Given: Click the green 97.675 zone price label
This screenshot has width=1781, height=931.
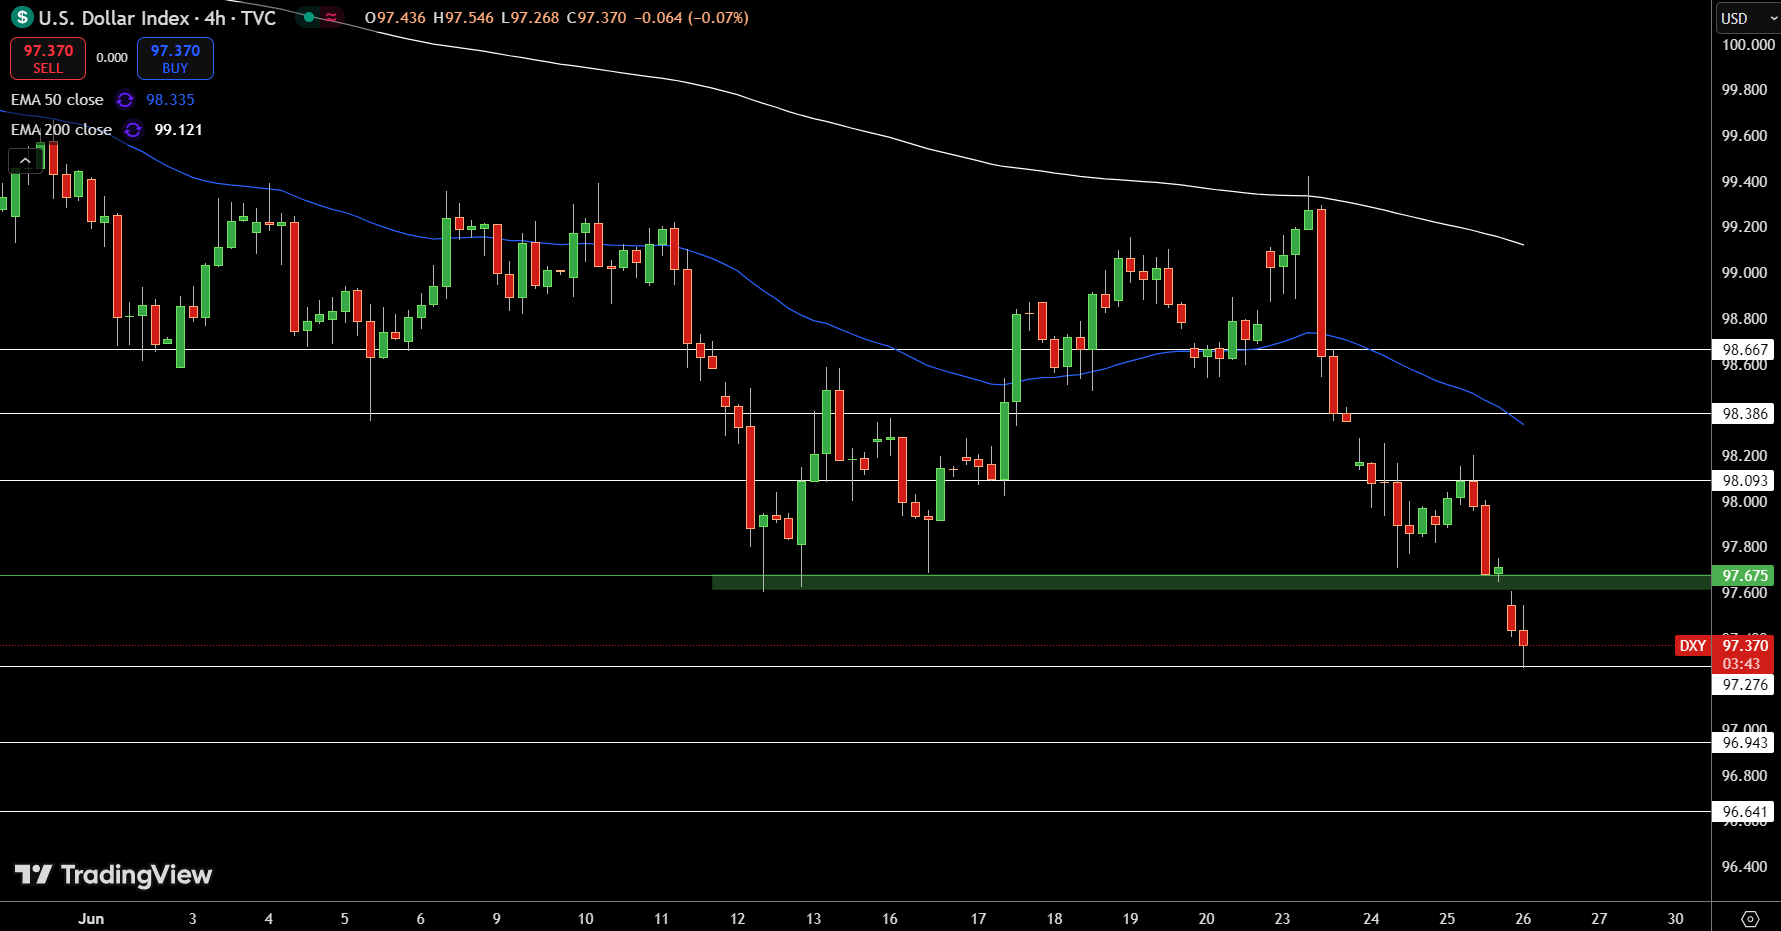Looking at the screenshot, I should tap(1744, 576).
